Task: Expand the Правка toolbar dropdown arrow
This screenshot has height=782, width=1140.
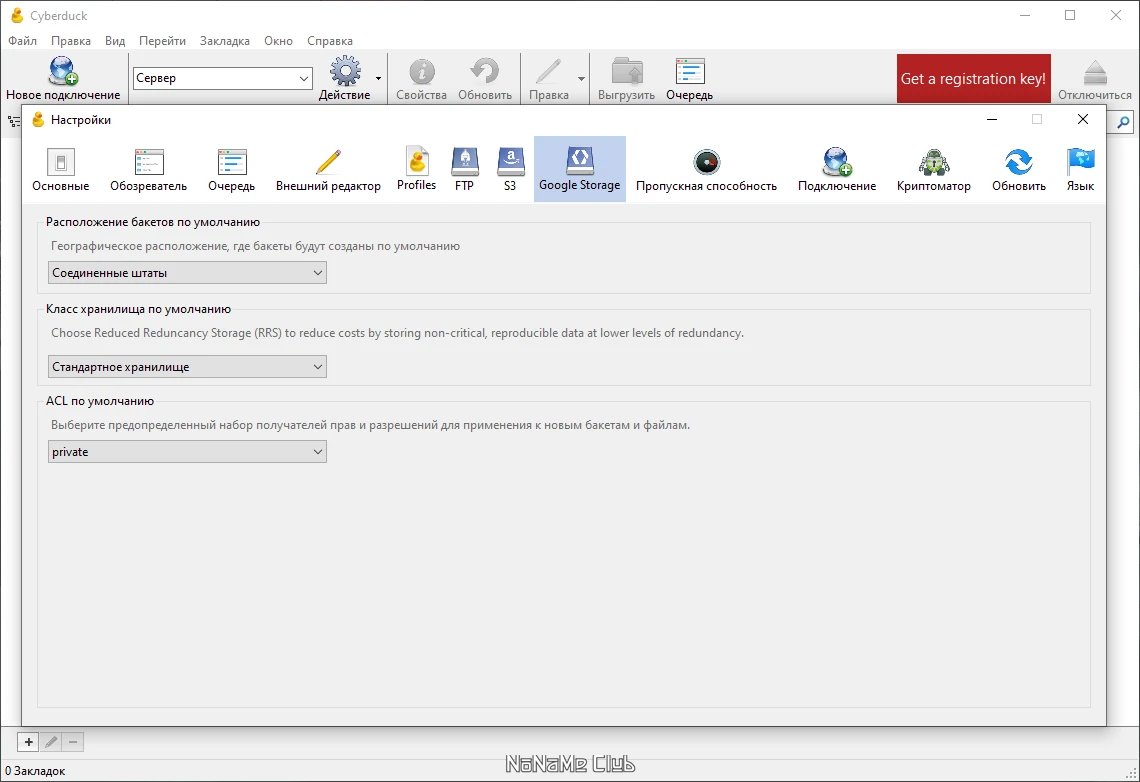Action: pyautogui.click(x=581, y=78)
